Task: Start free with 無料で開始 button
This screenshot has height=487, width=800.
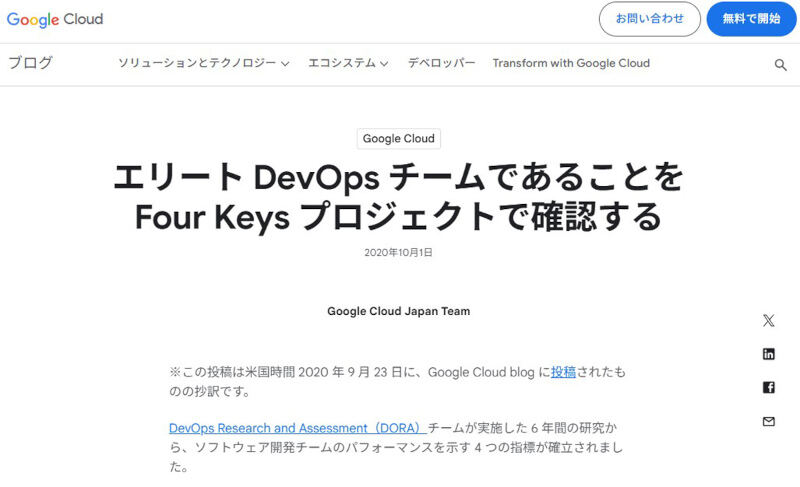Action: pos(751,19)
